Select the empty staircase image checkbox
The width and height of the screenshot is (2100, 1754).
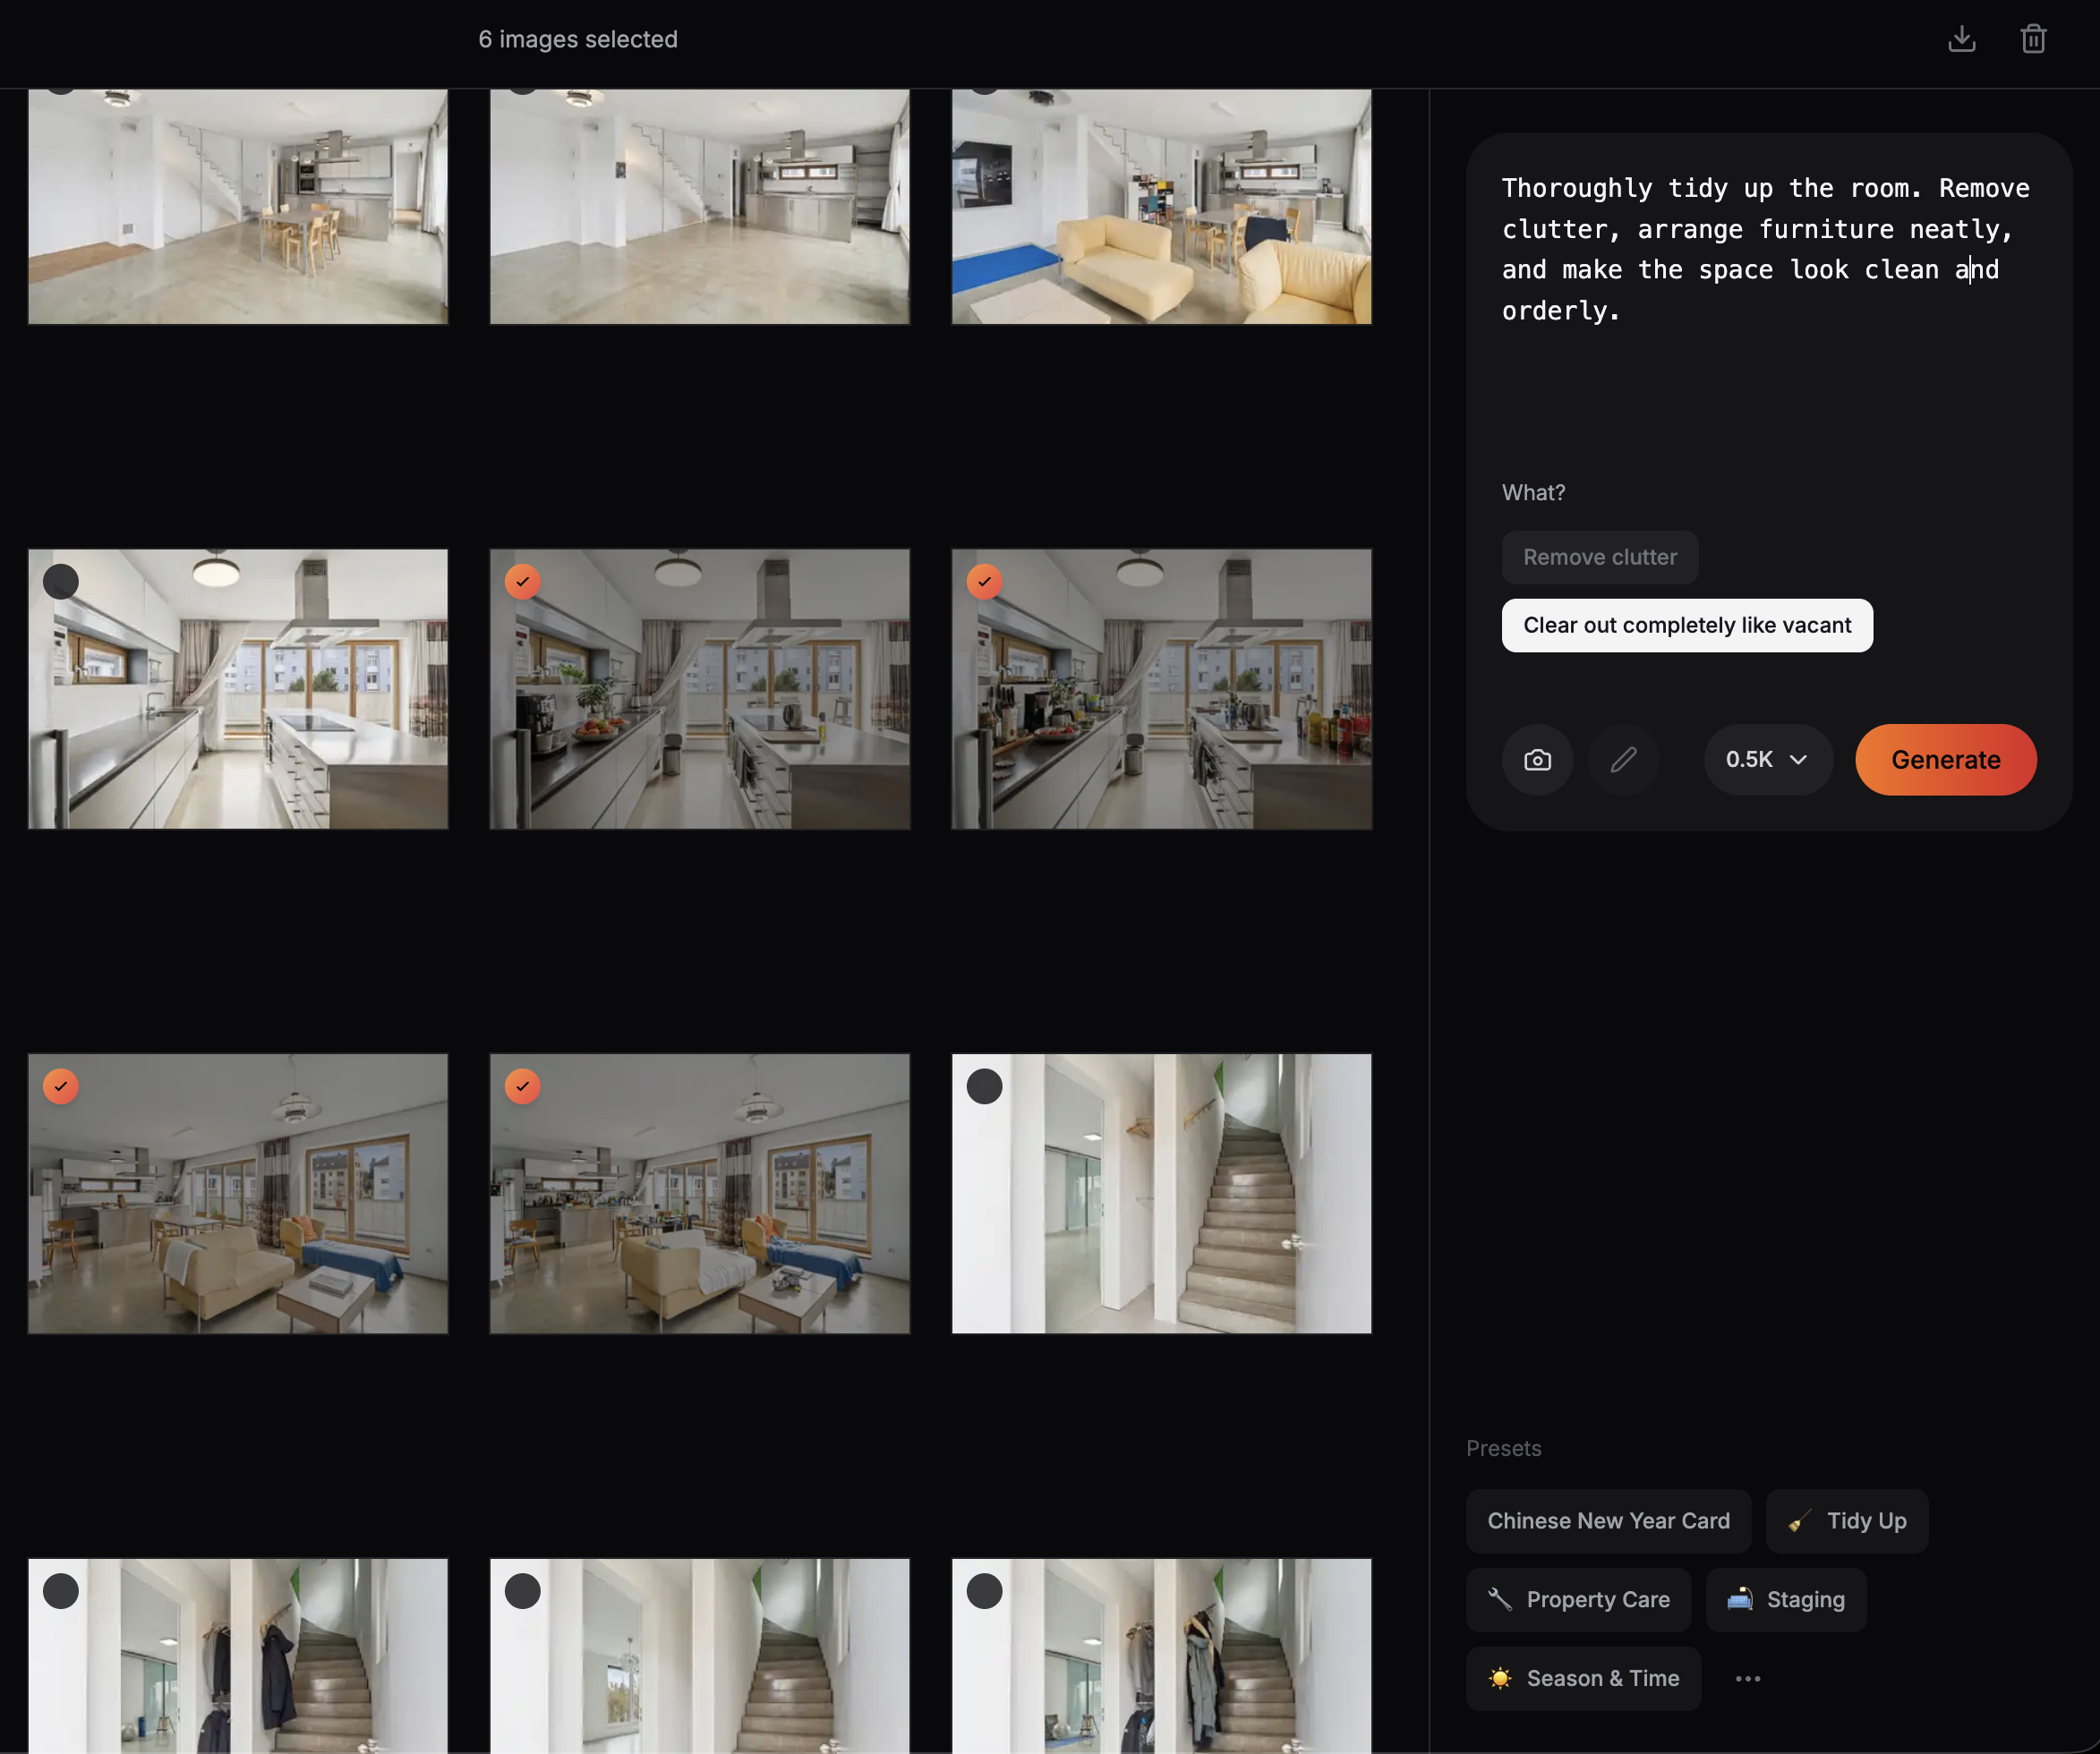984,1087
